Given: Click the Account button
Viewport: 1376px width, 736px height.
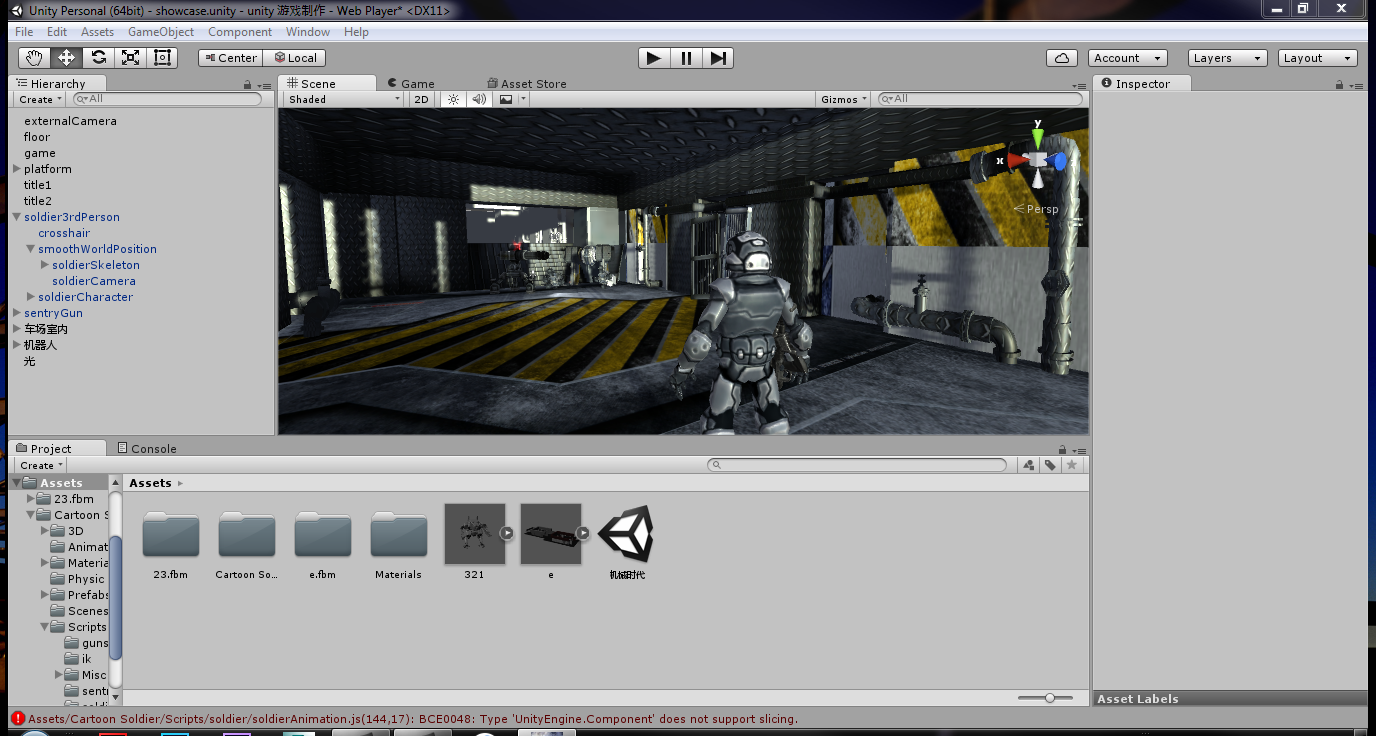Looking at the screenshot, I should (1128, 58).
